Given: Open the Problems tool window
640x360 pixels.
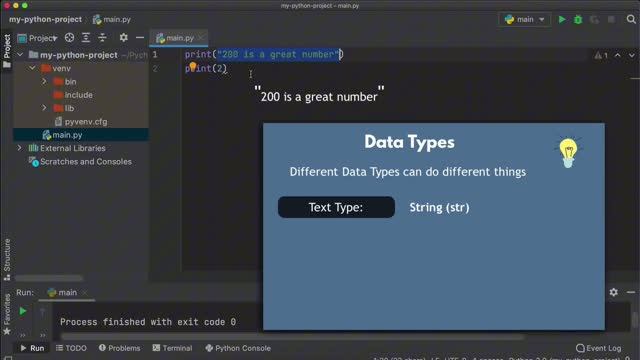Looking at the screenshot, I should point(120,348).
